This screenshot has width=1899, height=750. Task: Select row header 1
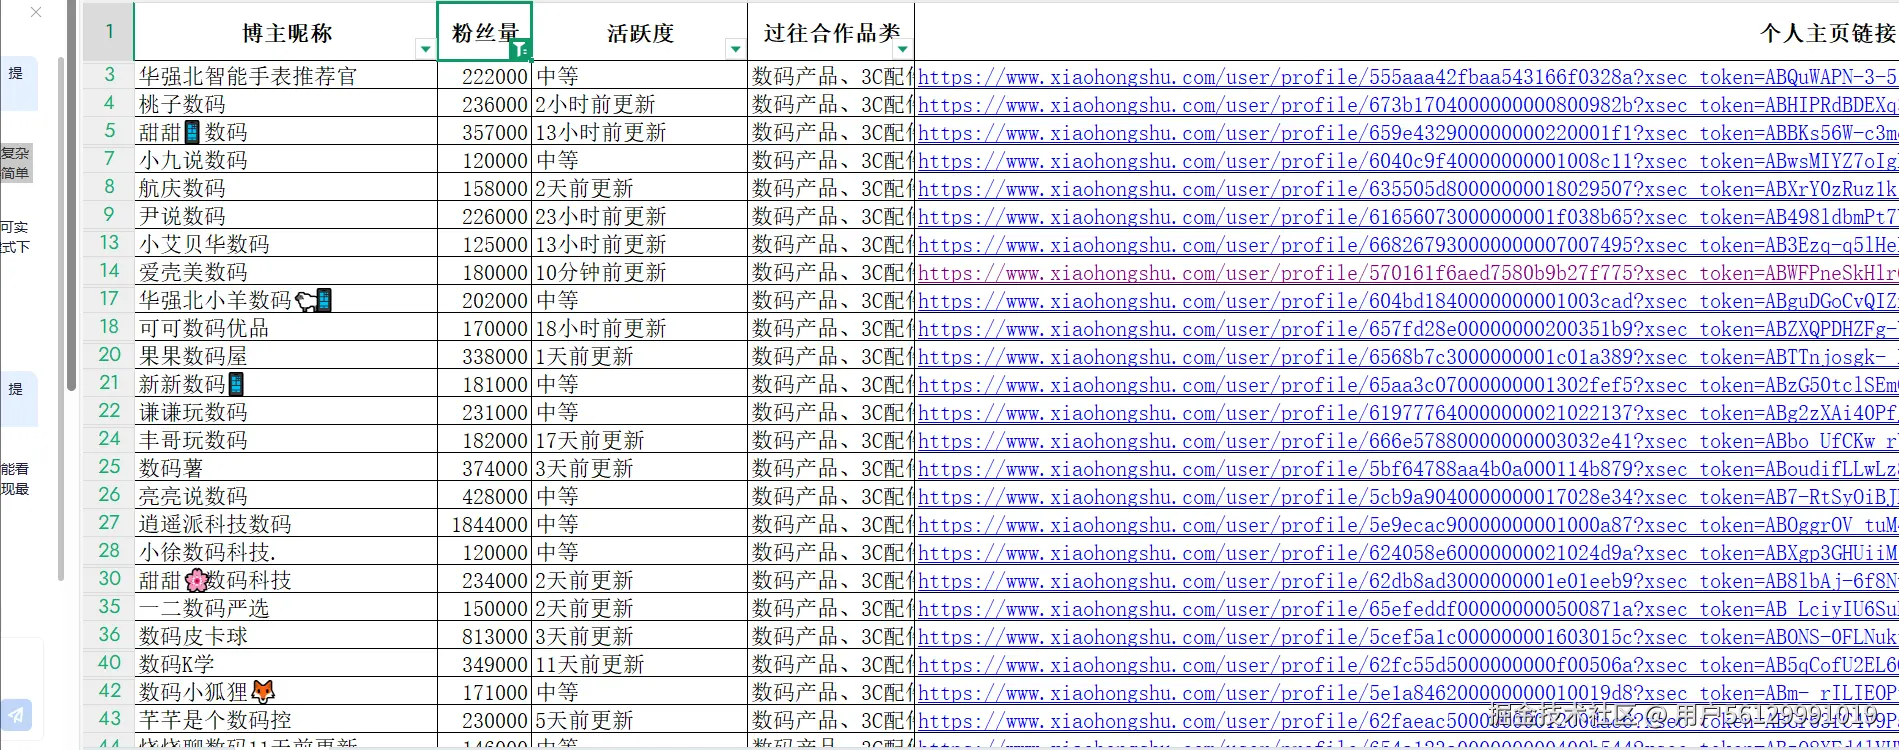[x=108, y=32]
